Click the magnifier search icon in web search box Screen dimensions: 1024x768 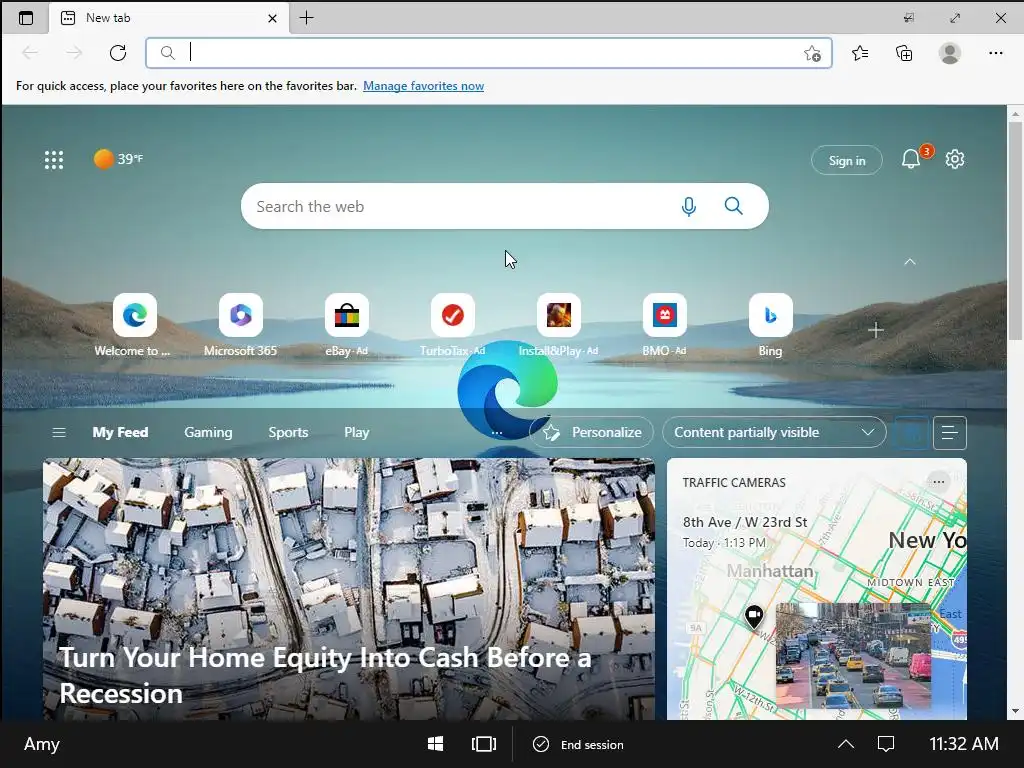[733, 206]
